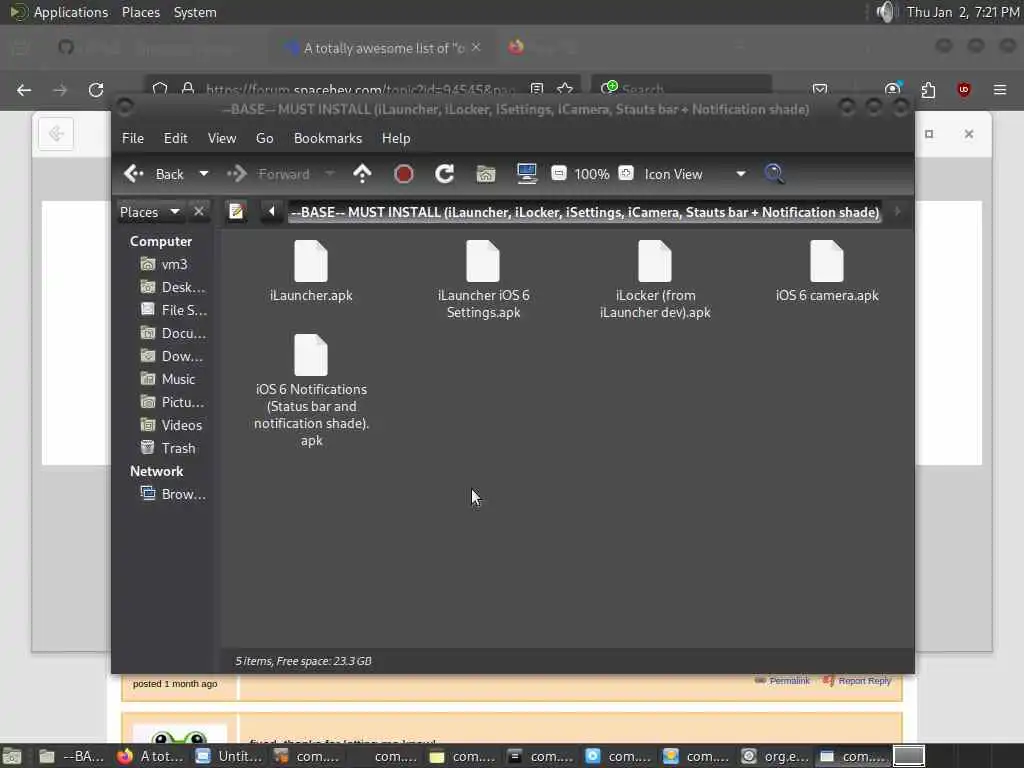Viewport: 1024px width, 768px height.
Task: Open file search with magnifier icon
Action: coord(775,174)
